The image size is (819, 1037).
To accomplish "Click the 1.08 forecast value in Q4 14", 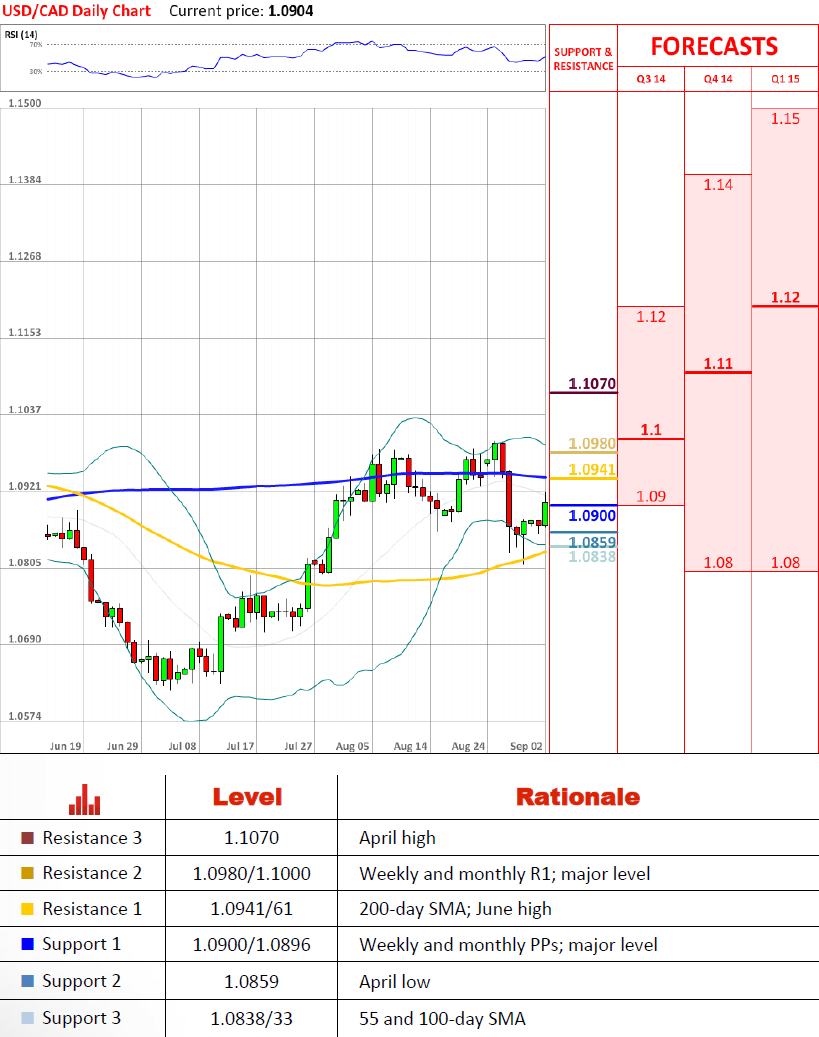I will click(x=718, y=563).
